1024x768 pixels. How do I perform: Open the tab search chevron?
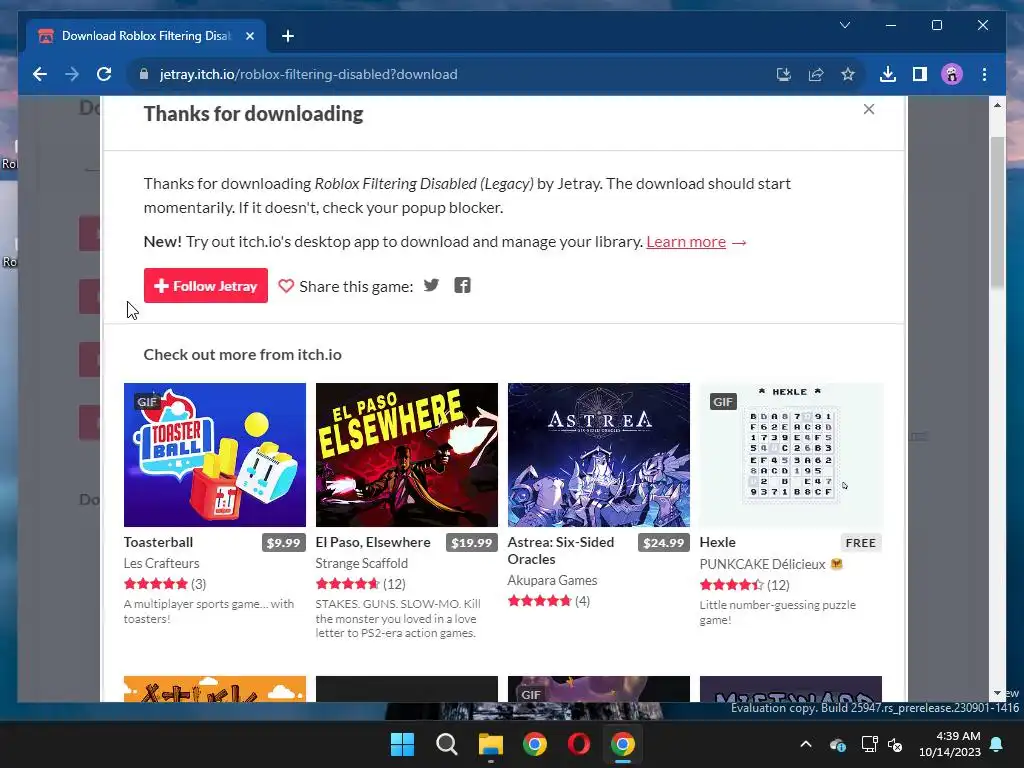tap(844, 25)
